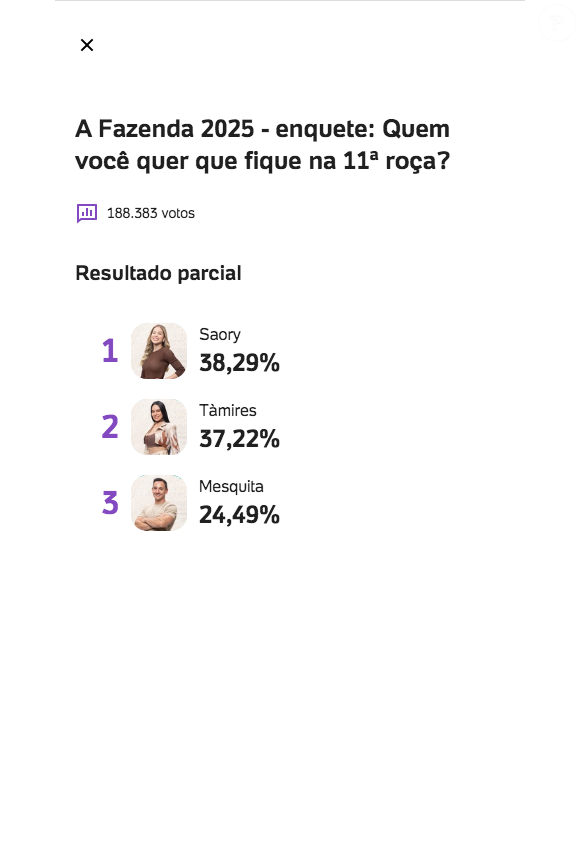Click the Resultado parcial heading
580x858 pixels.
pos(158,272)
